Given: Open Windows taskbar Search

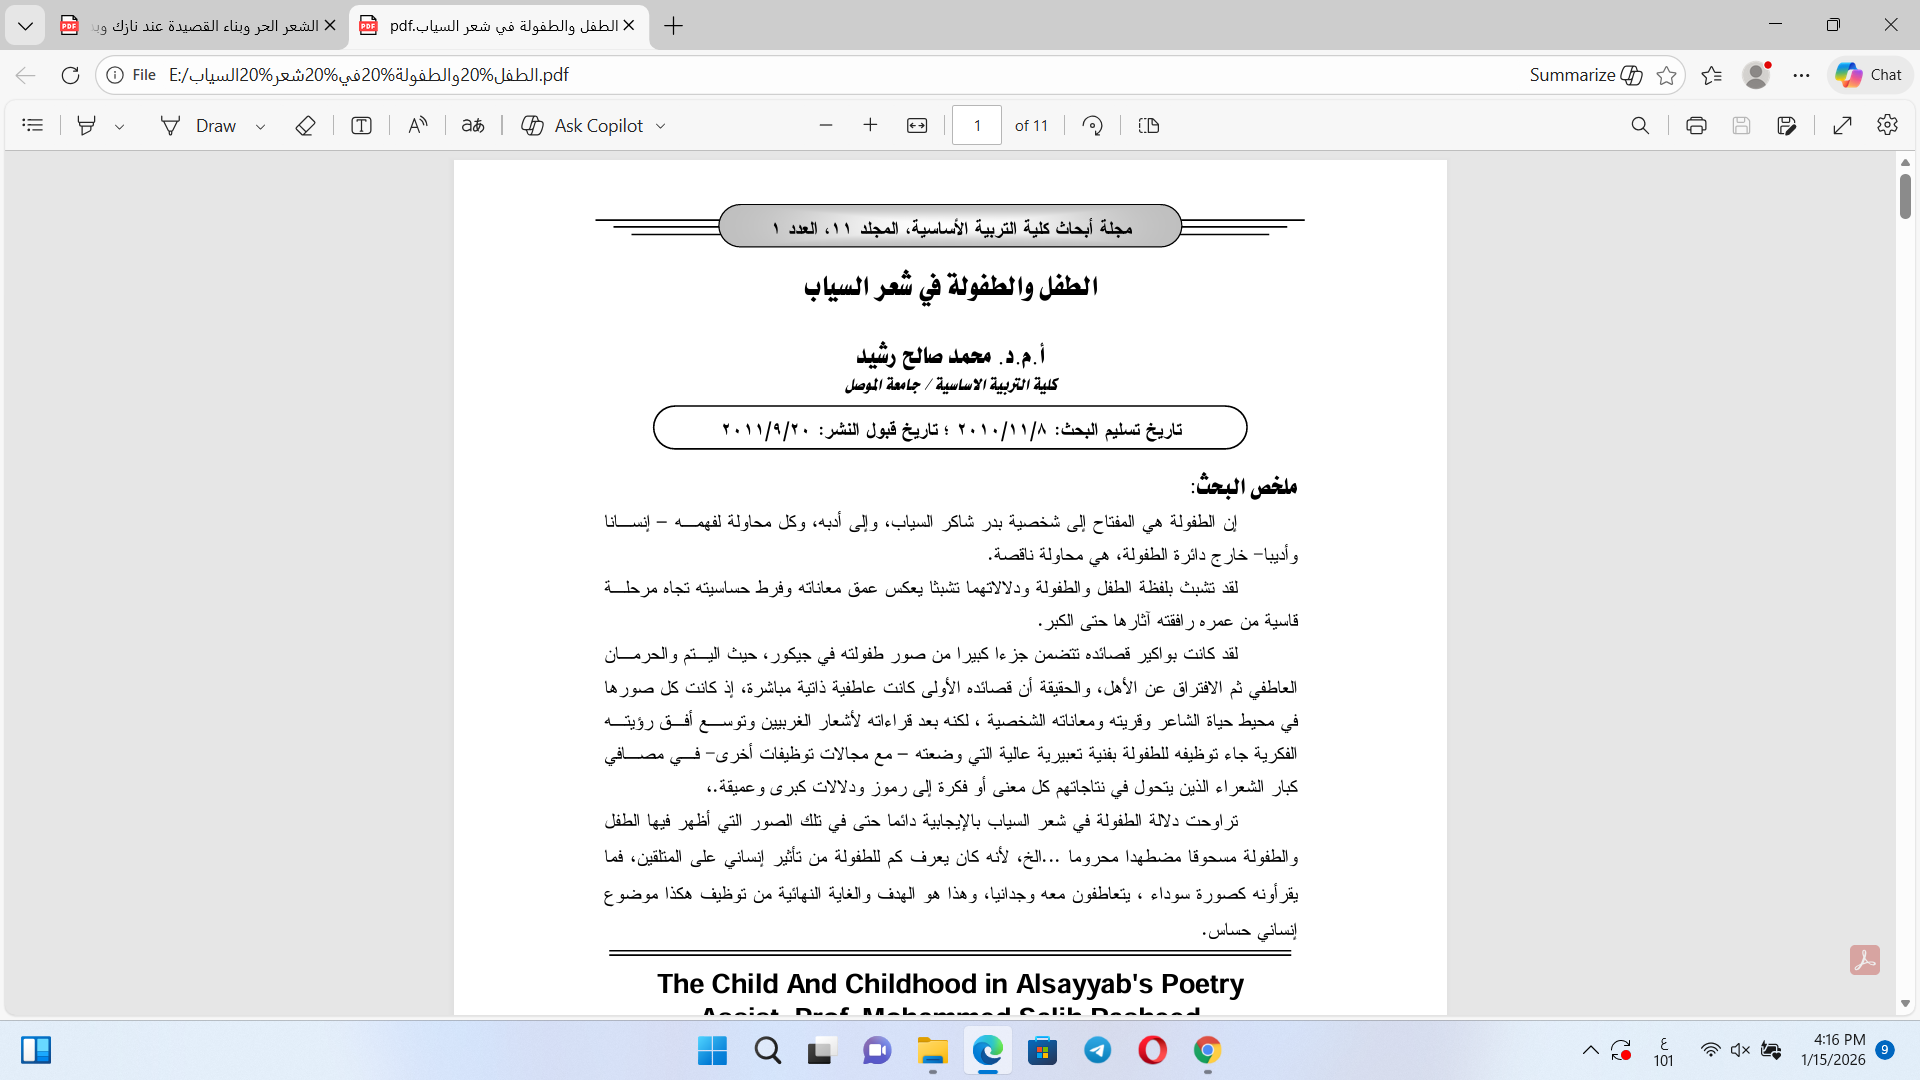Looking at the screenshot, I should [768, 1051].
